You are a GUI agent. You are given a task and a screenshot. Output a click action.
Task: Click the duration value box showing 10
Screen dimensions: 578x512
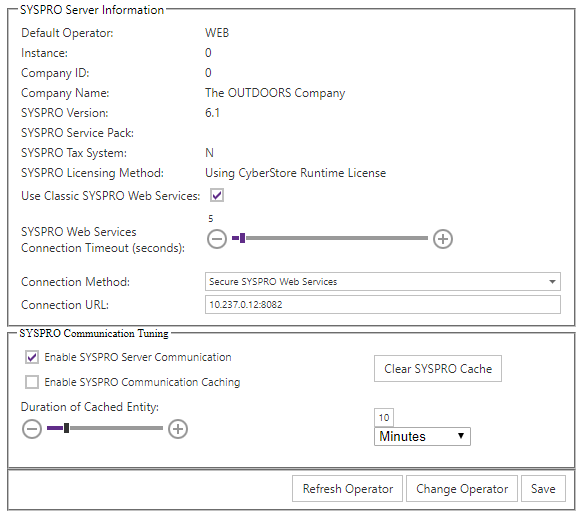pos(384,418)
